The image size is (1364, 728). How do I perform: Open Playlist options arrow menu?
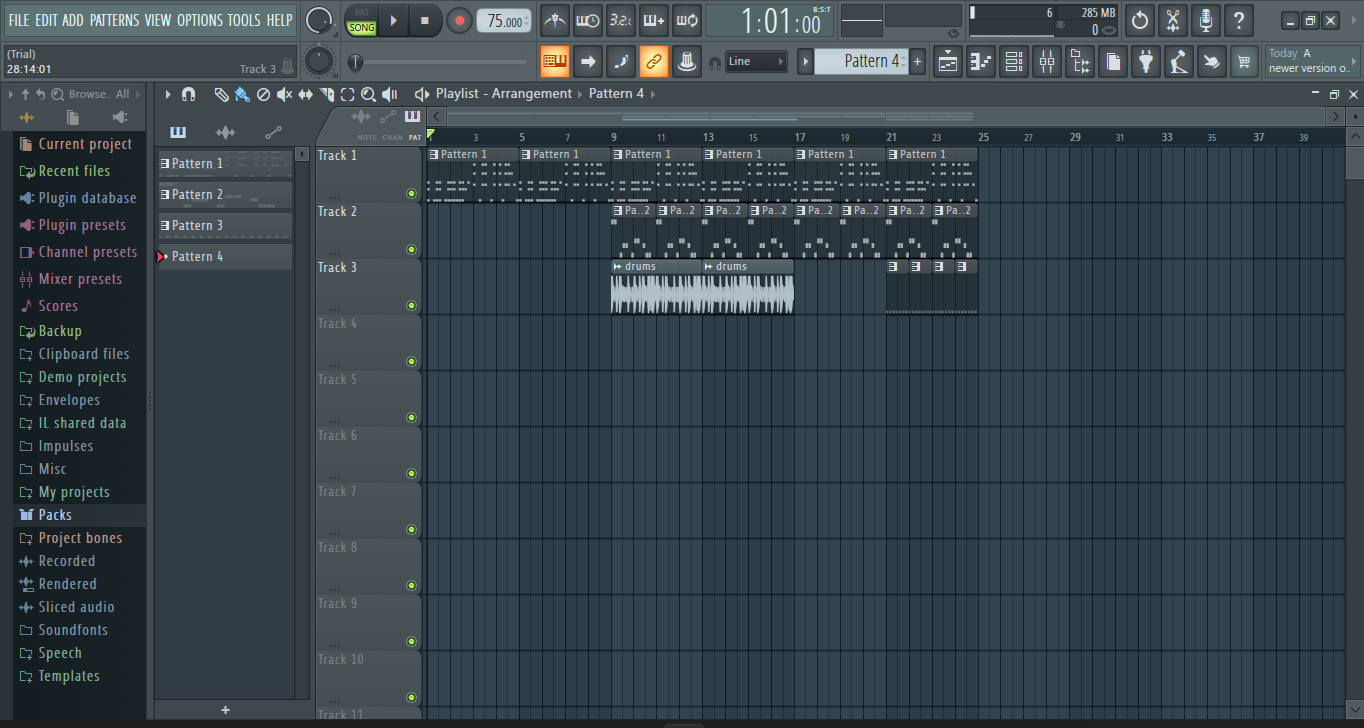(x=167, y=94)
